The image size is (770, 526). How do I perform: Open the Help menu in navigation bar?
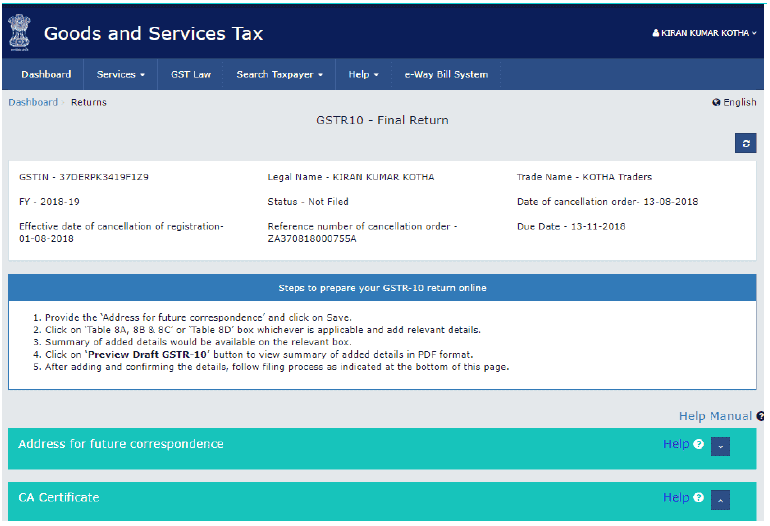tap(363, 75)
